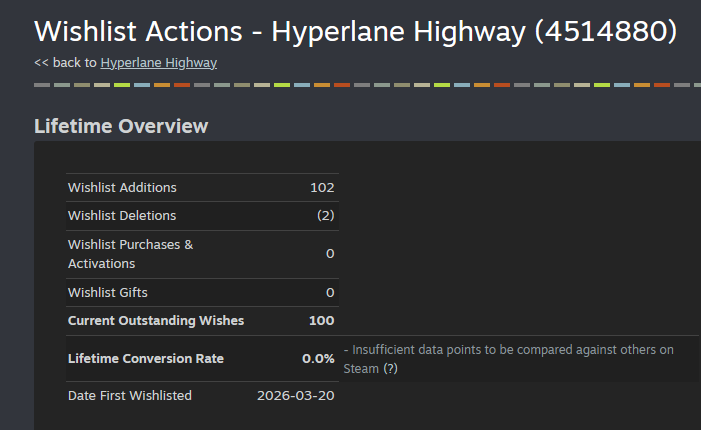The height and width of the screenshot is (430, 701).
Task: Click the Wishlist Gifts label
Action: (108, 293)
